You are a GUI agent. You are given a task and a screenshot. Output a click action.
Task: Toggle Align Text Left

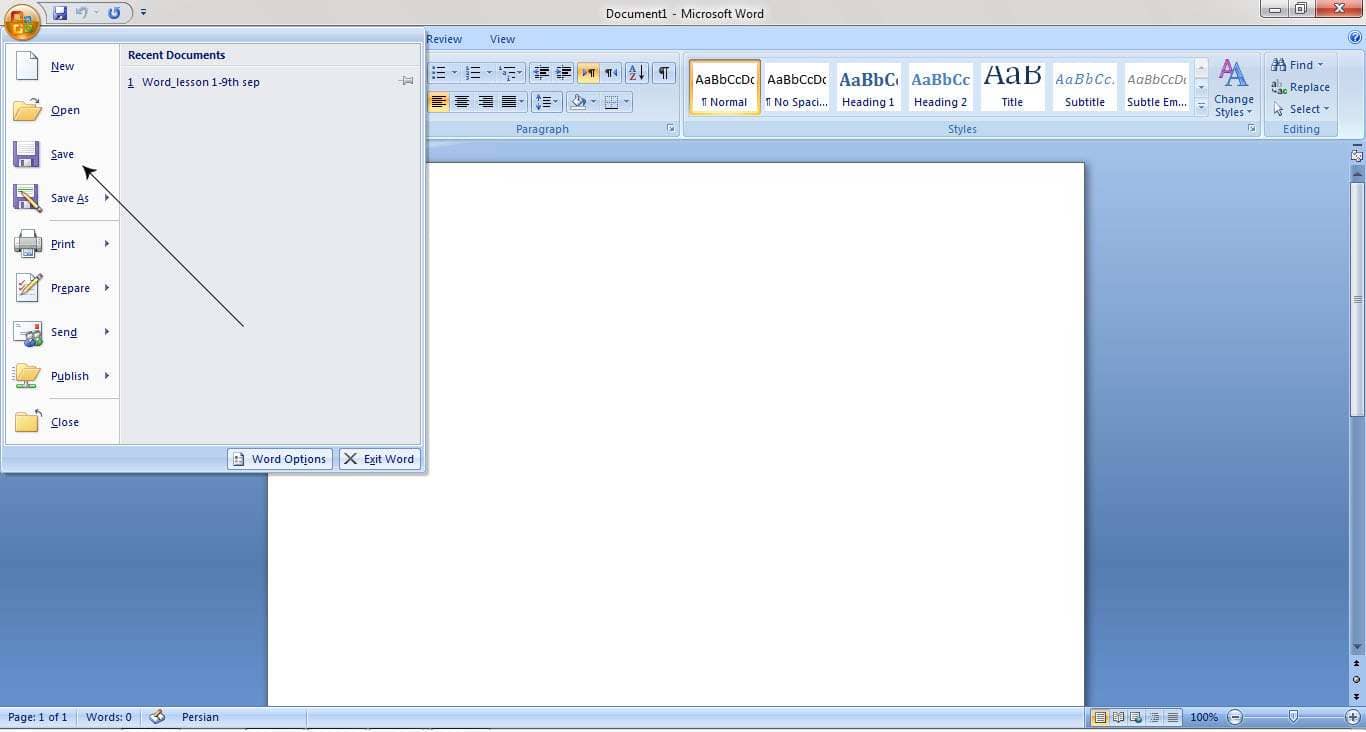point(438,102)
